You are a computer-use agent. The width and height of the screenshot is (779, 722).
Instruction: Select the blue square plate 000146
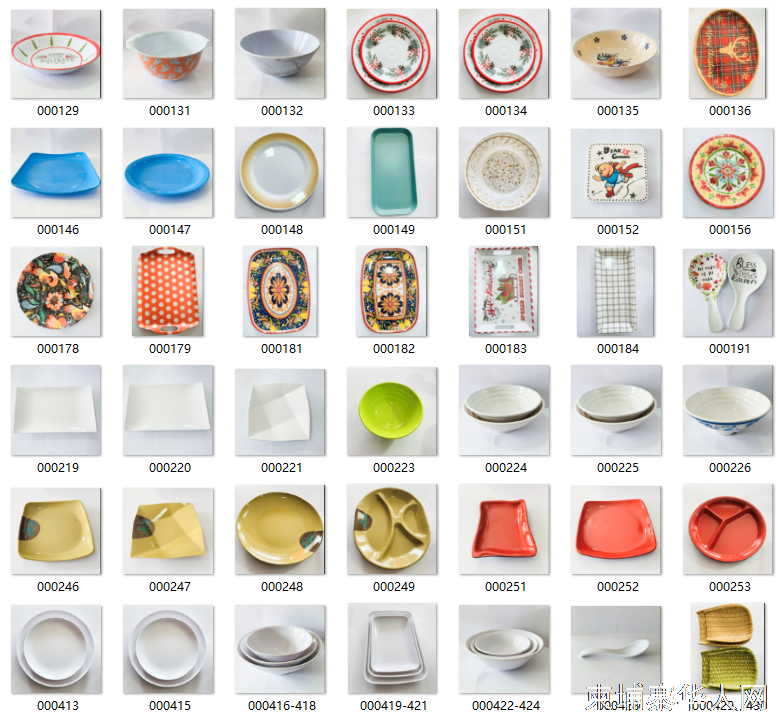[x=56, y=172]
